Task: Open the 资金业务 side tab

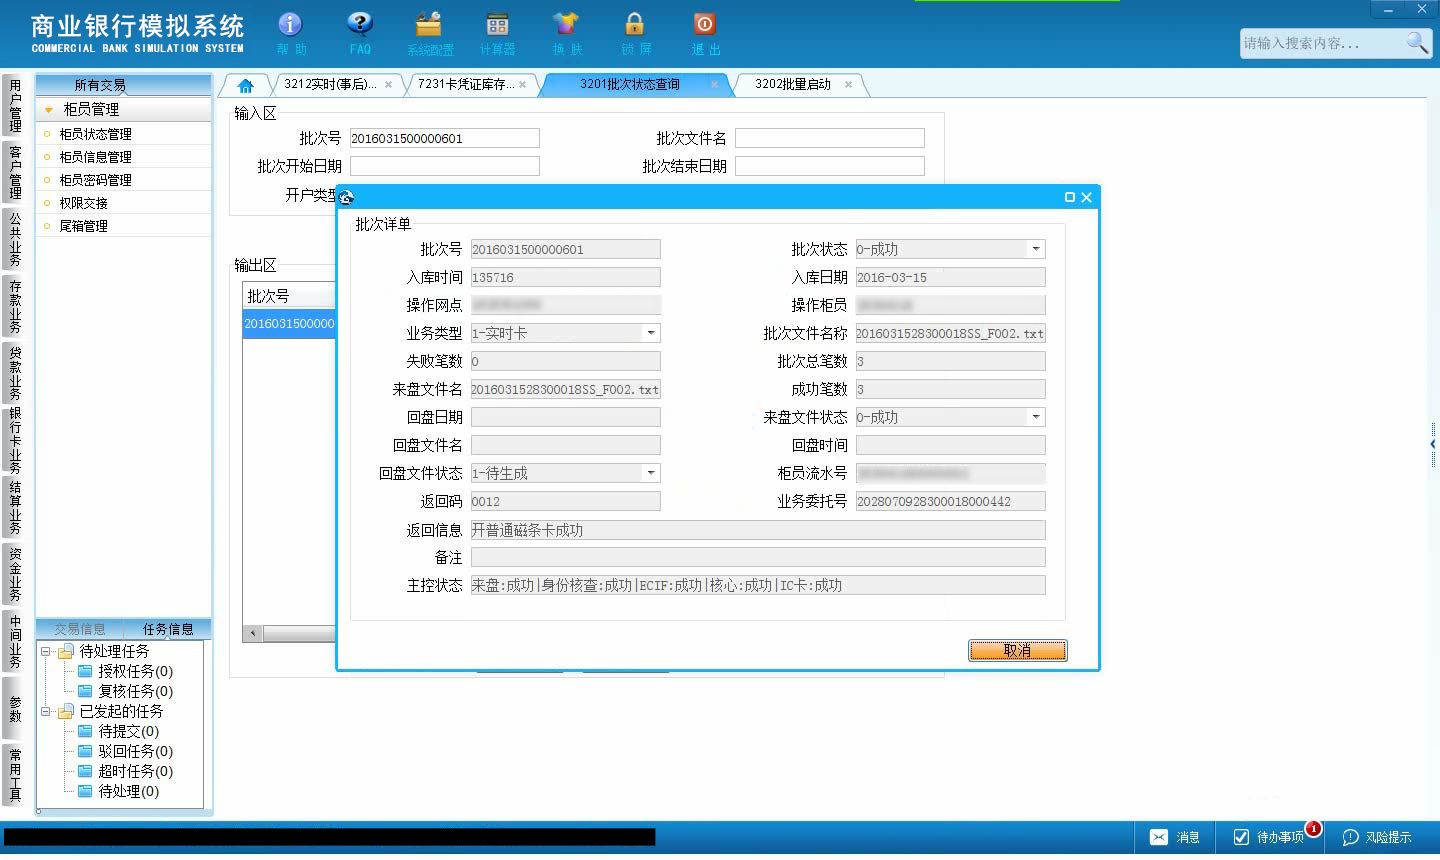Action: (15, 574)
